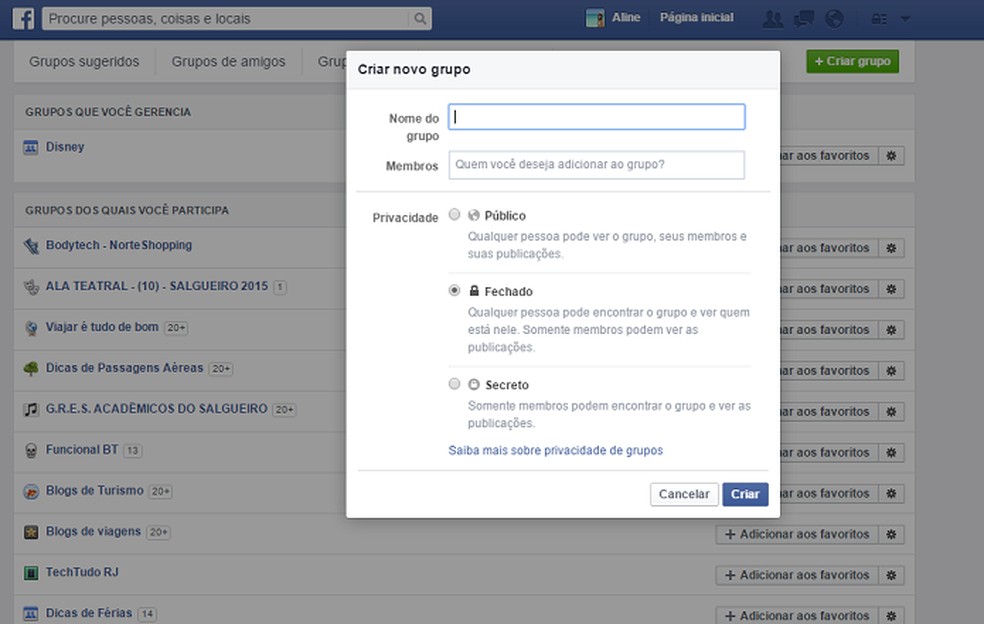Click ALA TEATRAL group icon
984x624 pixels.
[x=31, y=287]
